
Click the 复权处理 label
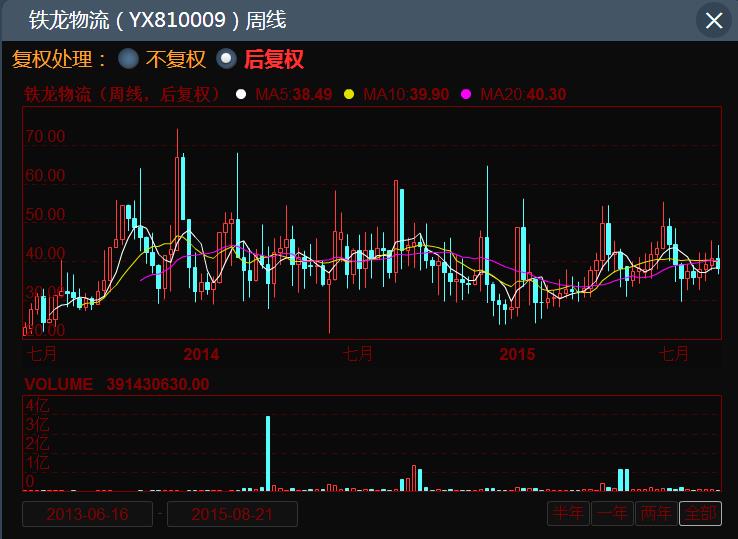click(x=60, y=59)
